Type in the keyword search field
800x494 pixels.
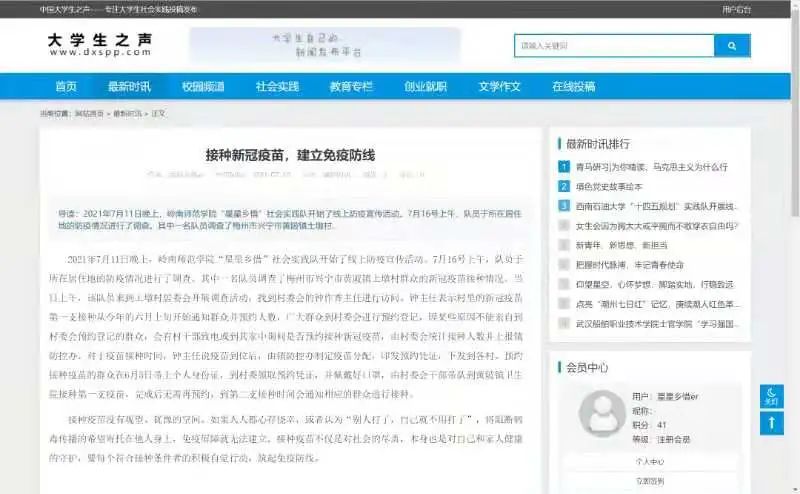click(x=614, y=46)
